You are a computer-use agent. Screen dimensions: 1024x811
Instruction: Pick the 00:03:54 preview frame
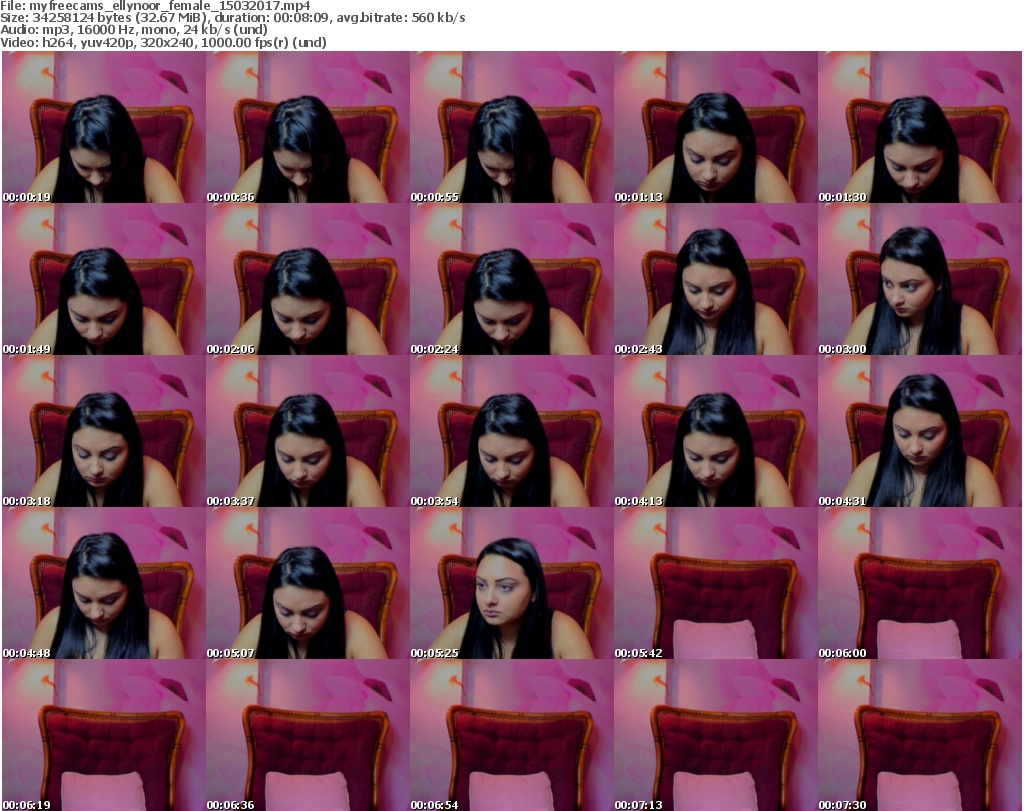(511, 432)
